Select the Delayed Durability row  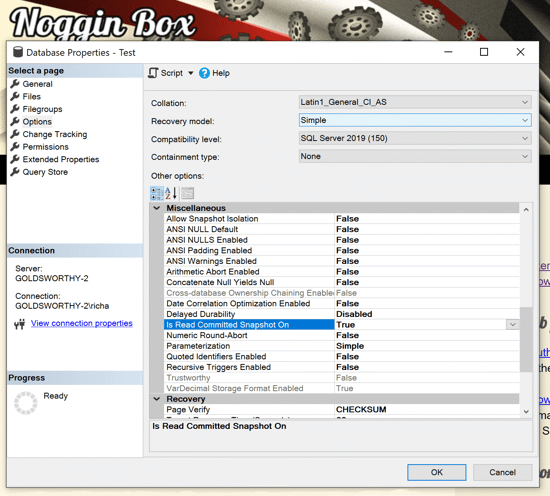342,314
